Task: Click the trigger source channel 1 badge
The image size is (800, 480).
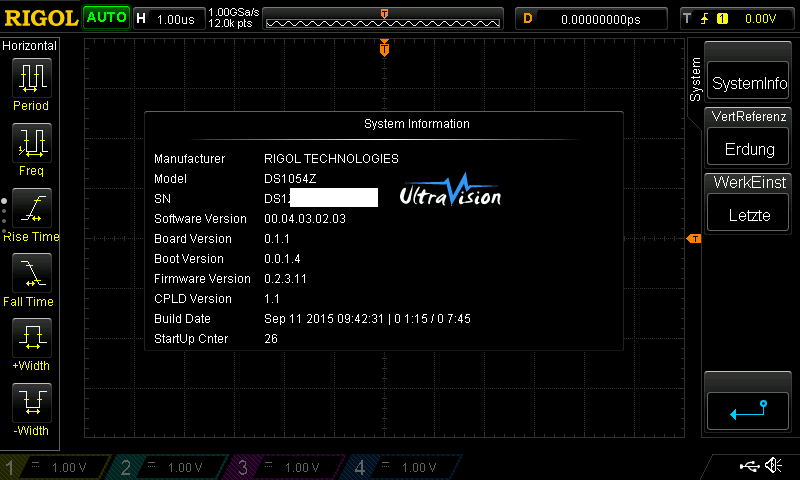Action: 722,19
